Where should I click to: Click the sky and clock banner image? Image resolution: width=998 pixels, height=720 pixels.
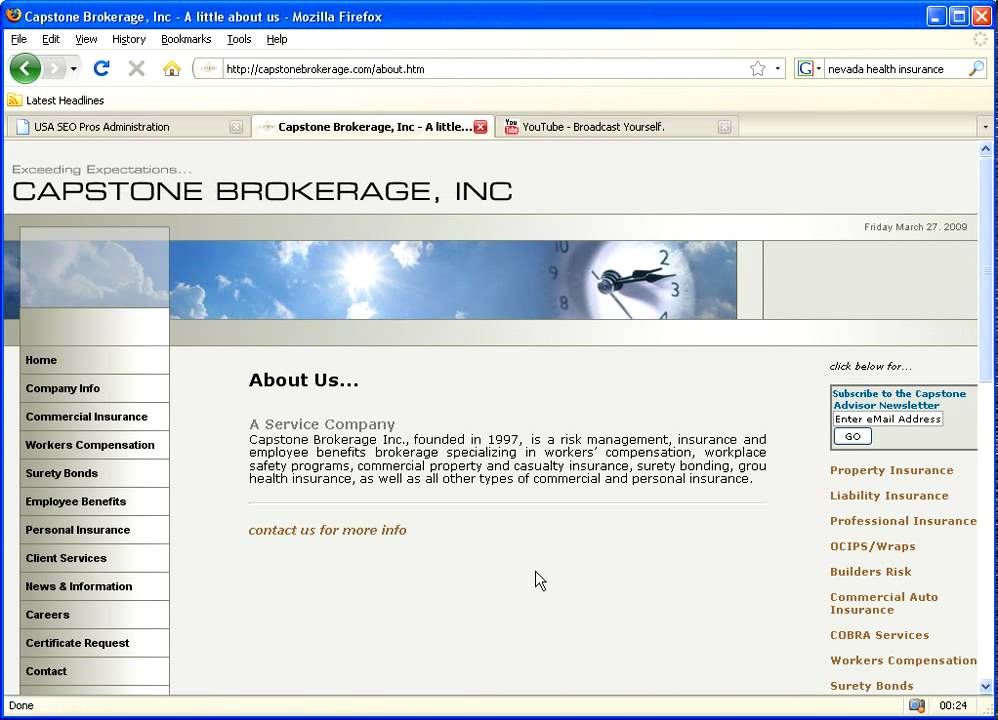453,279
